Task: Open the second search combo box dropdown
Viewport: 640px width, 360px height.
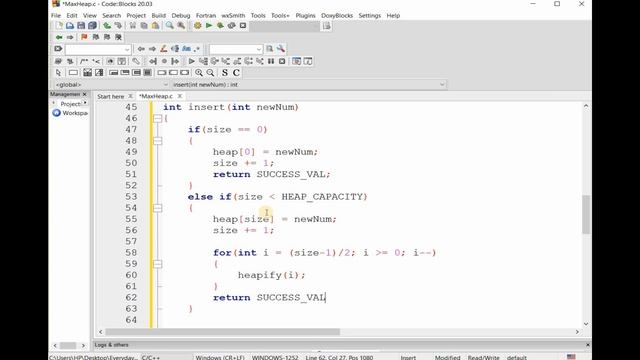Action: 259,49
